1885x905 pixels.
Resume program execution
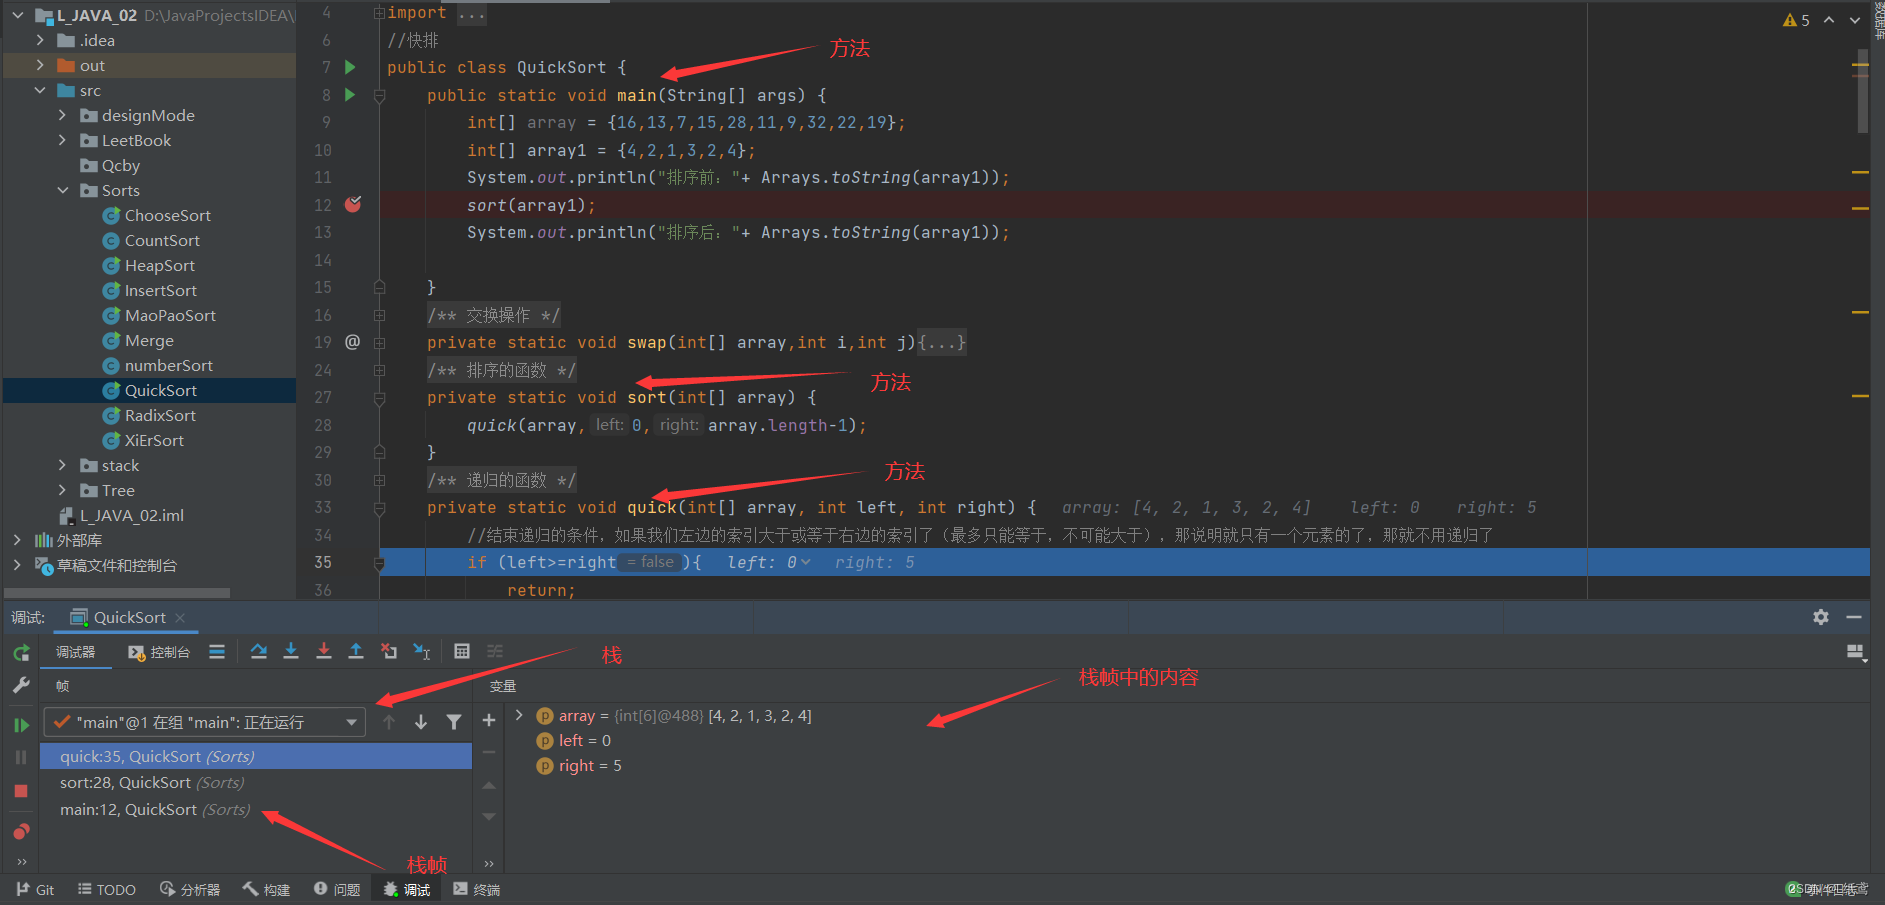(21, 725)
